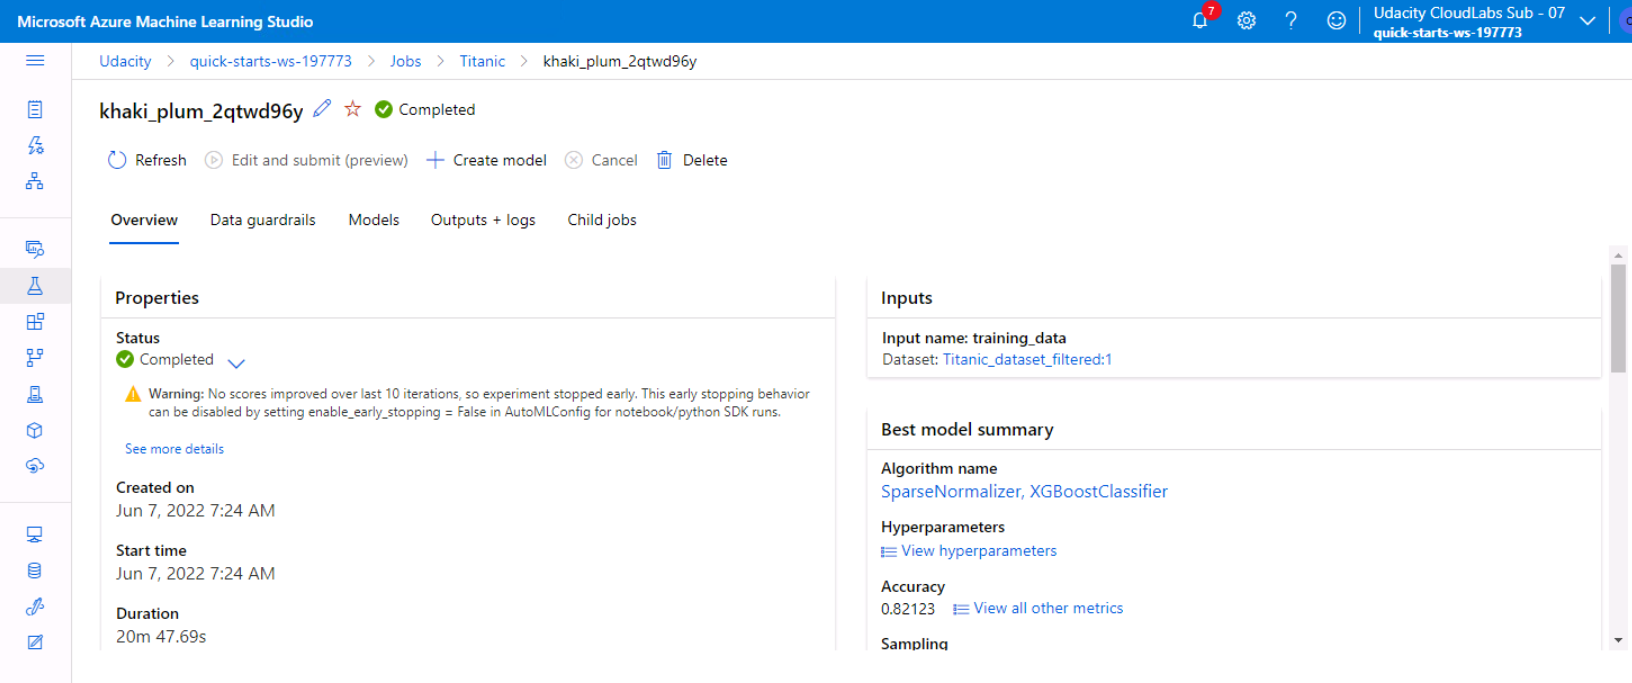Open the Child jobs tab
This screenshot has height=683, width=1632.
602,220
